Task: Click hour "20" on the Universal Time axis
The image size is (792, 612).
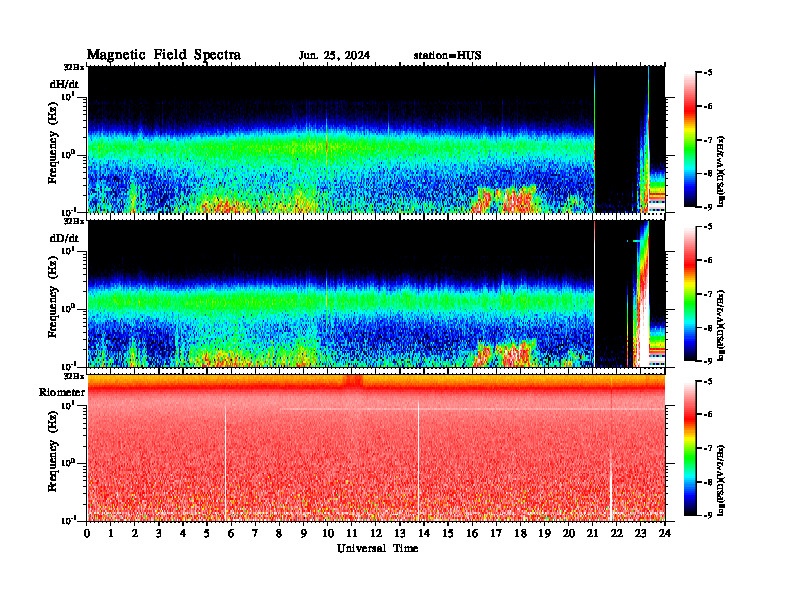Action: point(568,533)
